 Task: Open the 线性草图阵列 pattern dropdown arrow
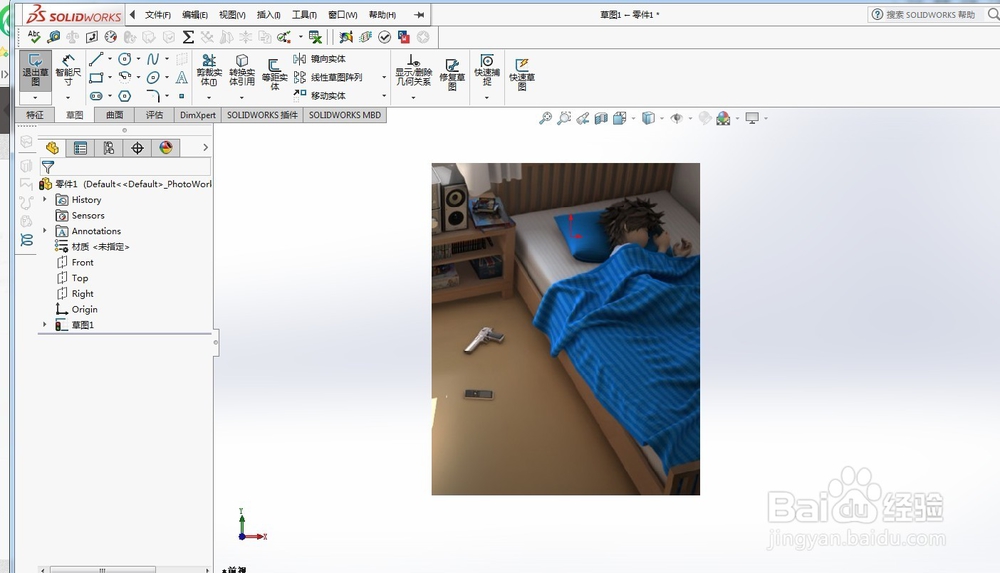point(384,77)
